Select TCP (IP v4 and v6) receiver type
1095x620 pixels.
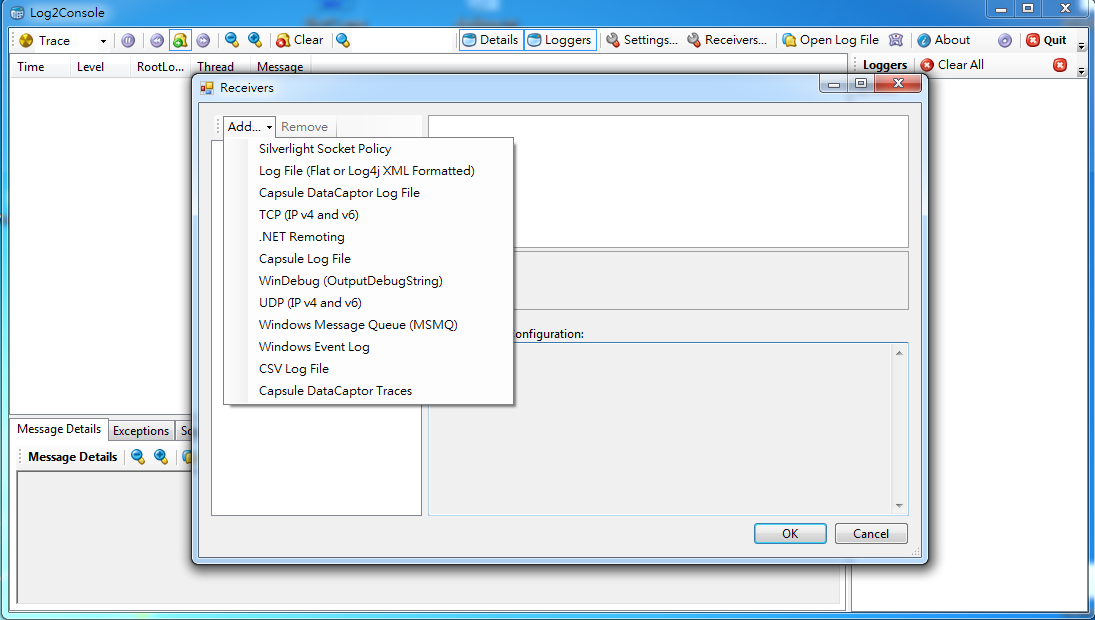[x=308, y=214]
